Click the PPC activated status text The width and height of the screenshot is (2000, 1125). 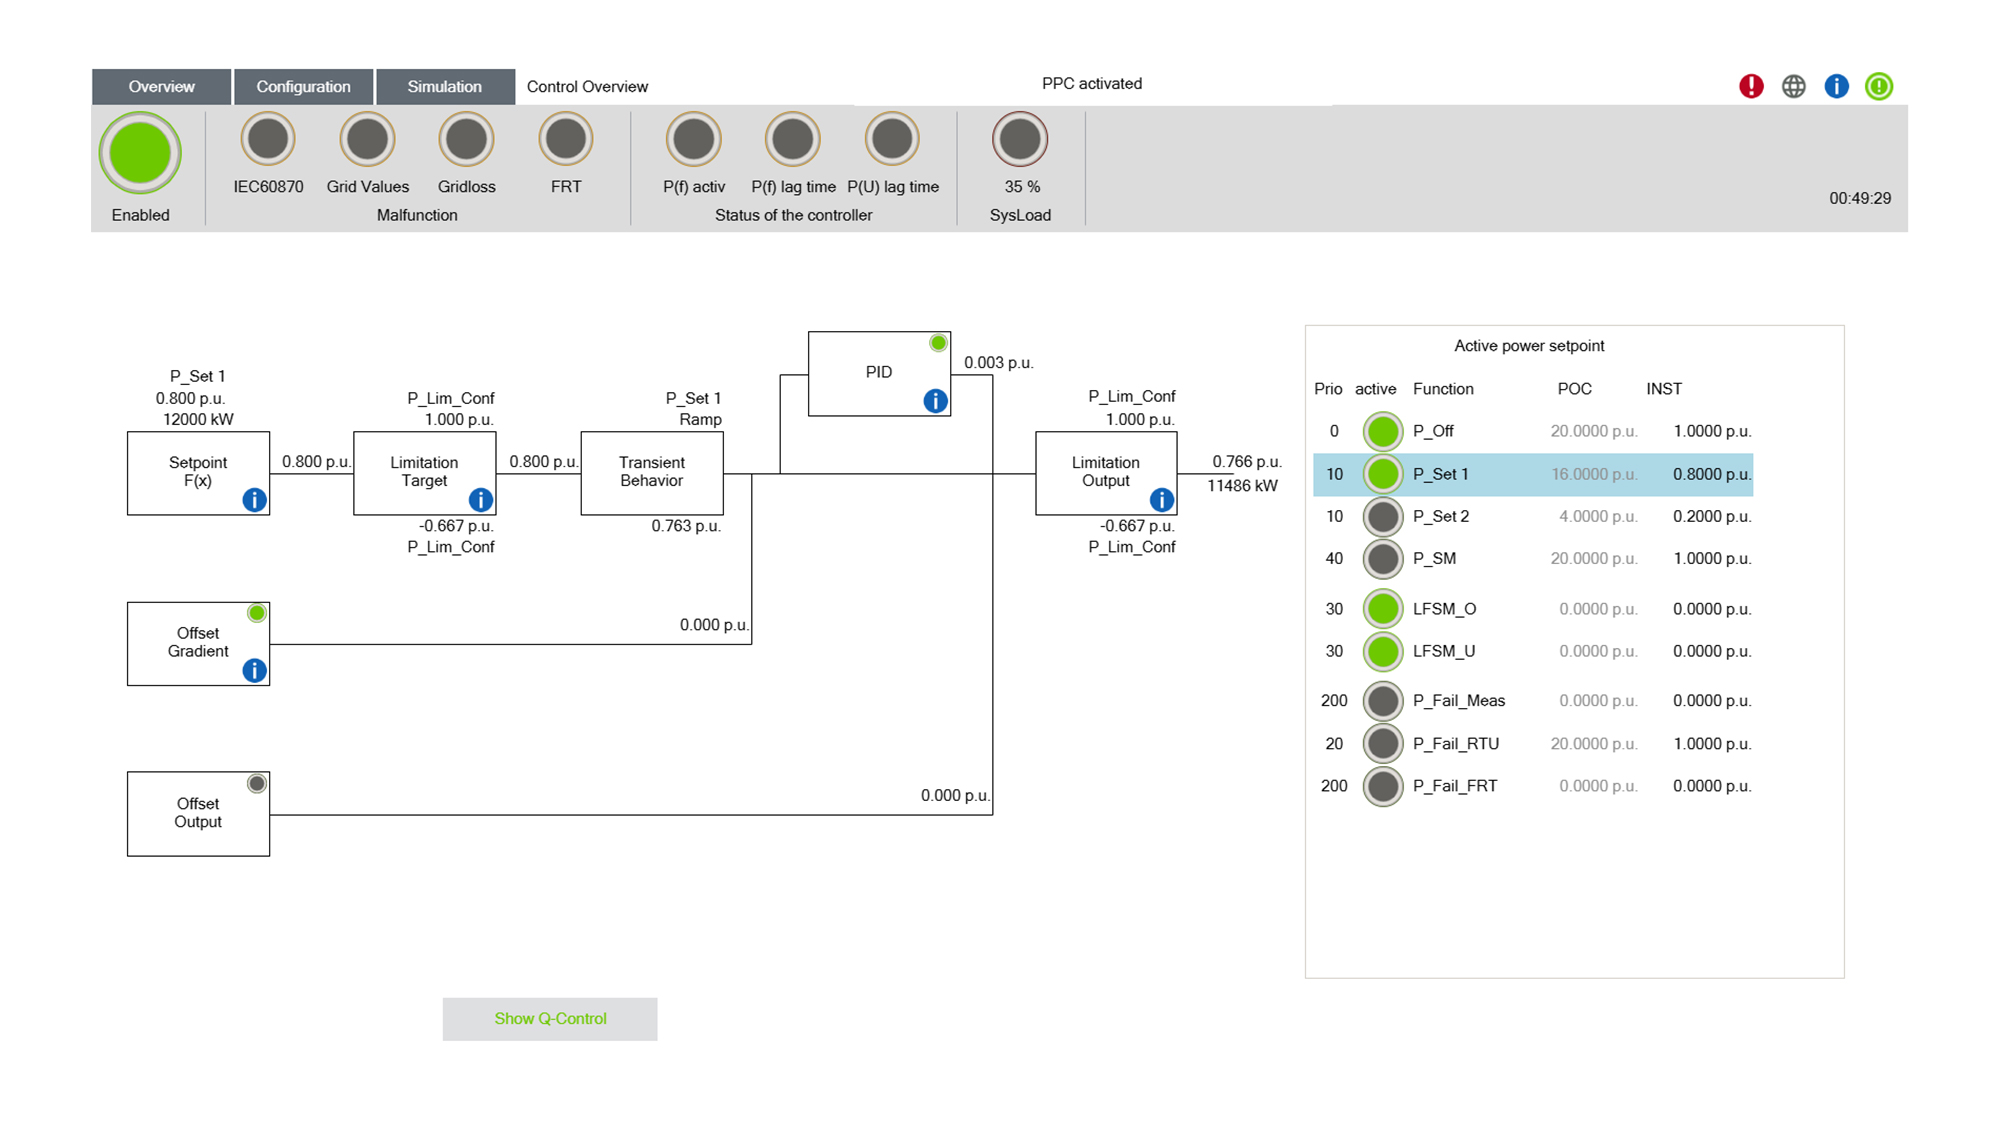coord(1092,84)
